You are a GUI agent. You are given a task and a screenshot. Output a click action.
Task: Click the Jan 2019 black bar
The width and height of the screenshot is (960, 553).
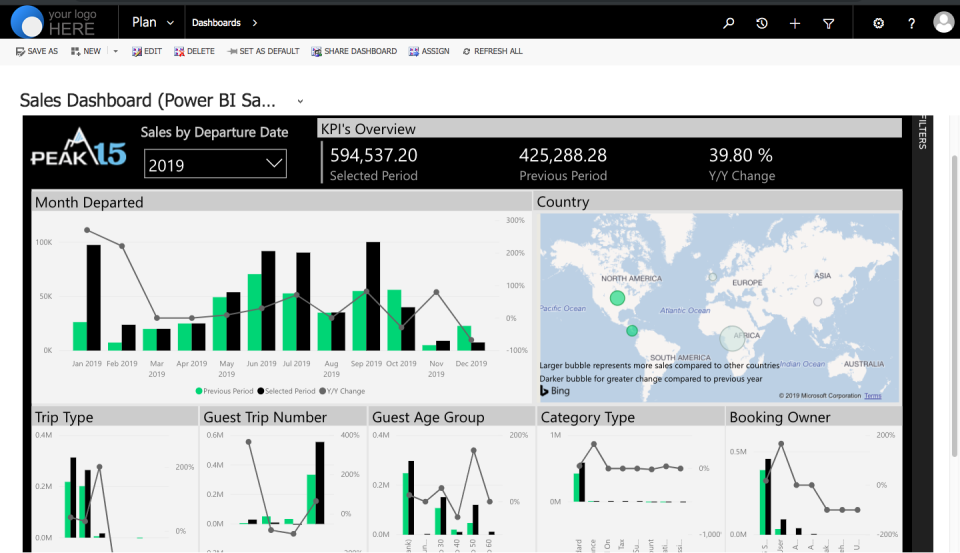(x=94, y=298)
